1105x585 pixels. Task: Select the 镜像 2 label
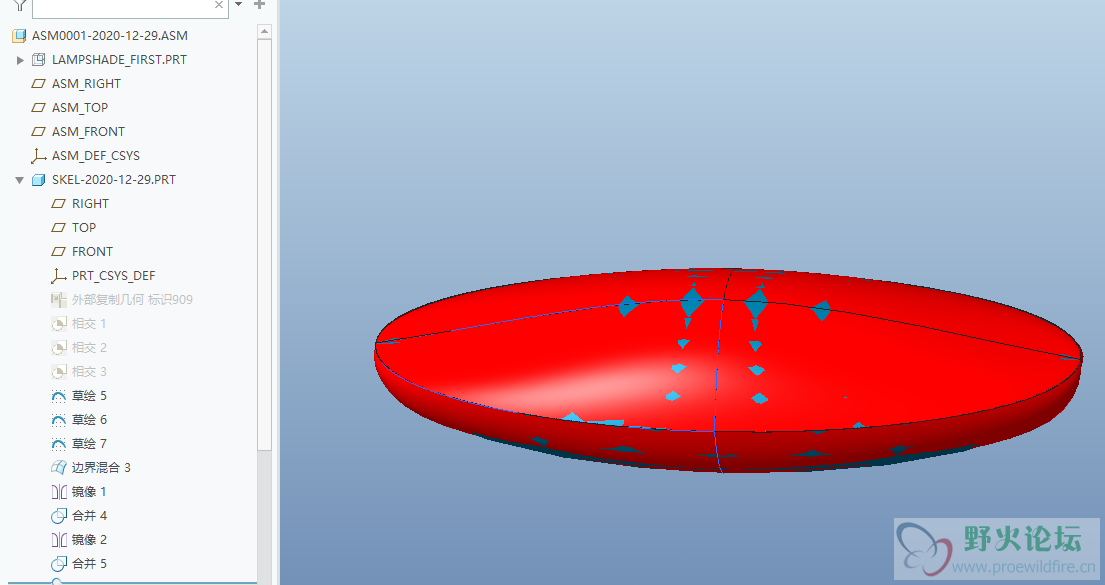(x=89, y=539)
